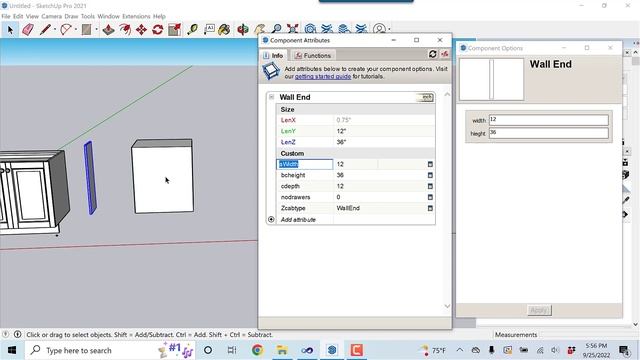Select the Offset tool
640x360 pixels.
click(125, 30)
